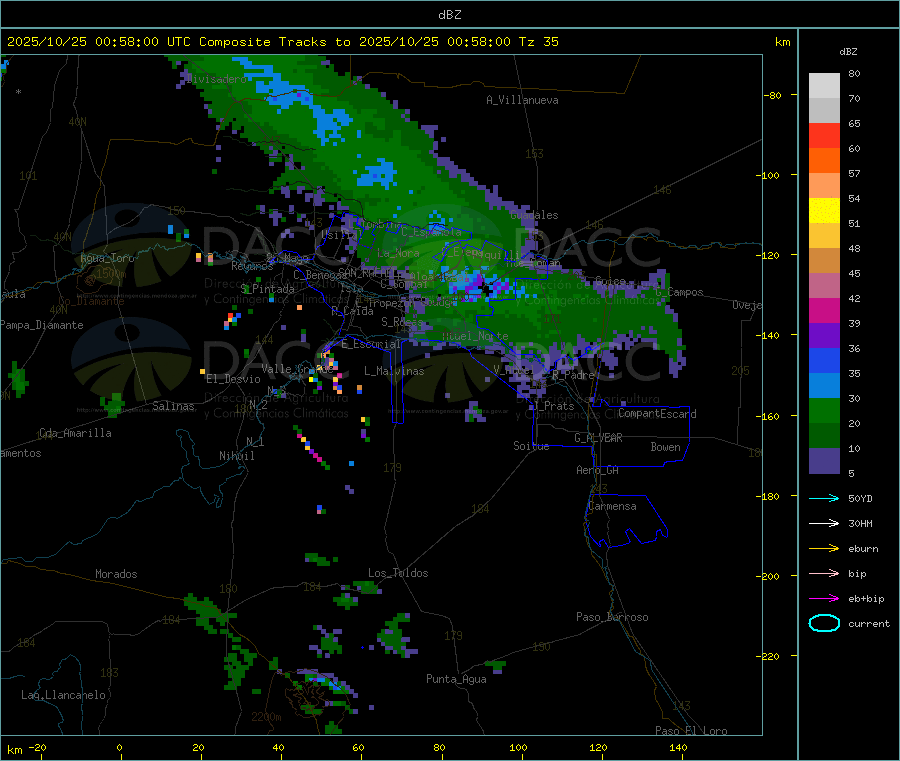Click the Guadales map label

click(534, 215)
